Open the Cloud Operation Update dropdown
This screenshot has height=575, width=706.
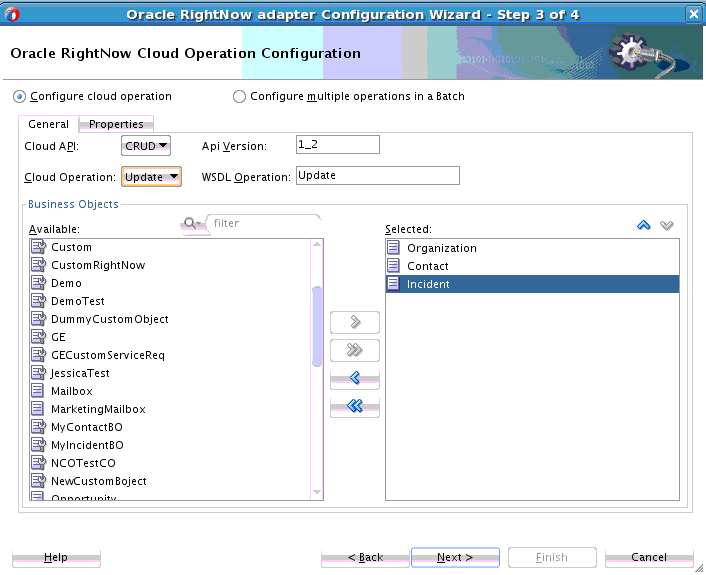(151, 177)
